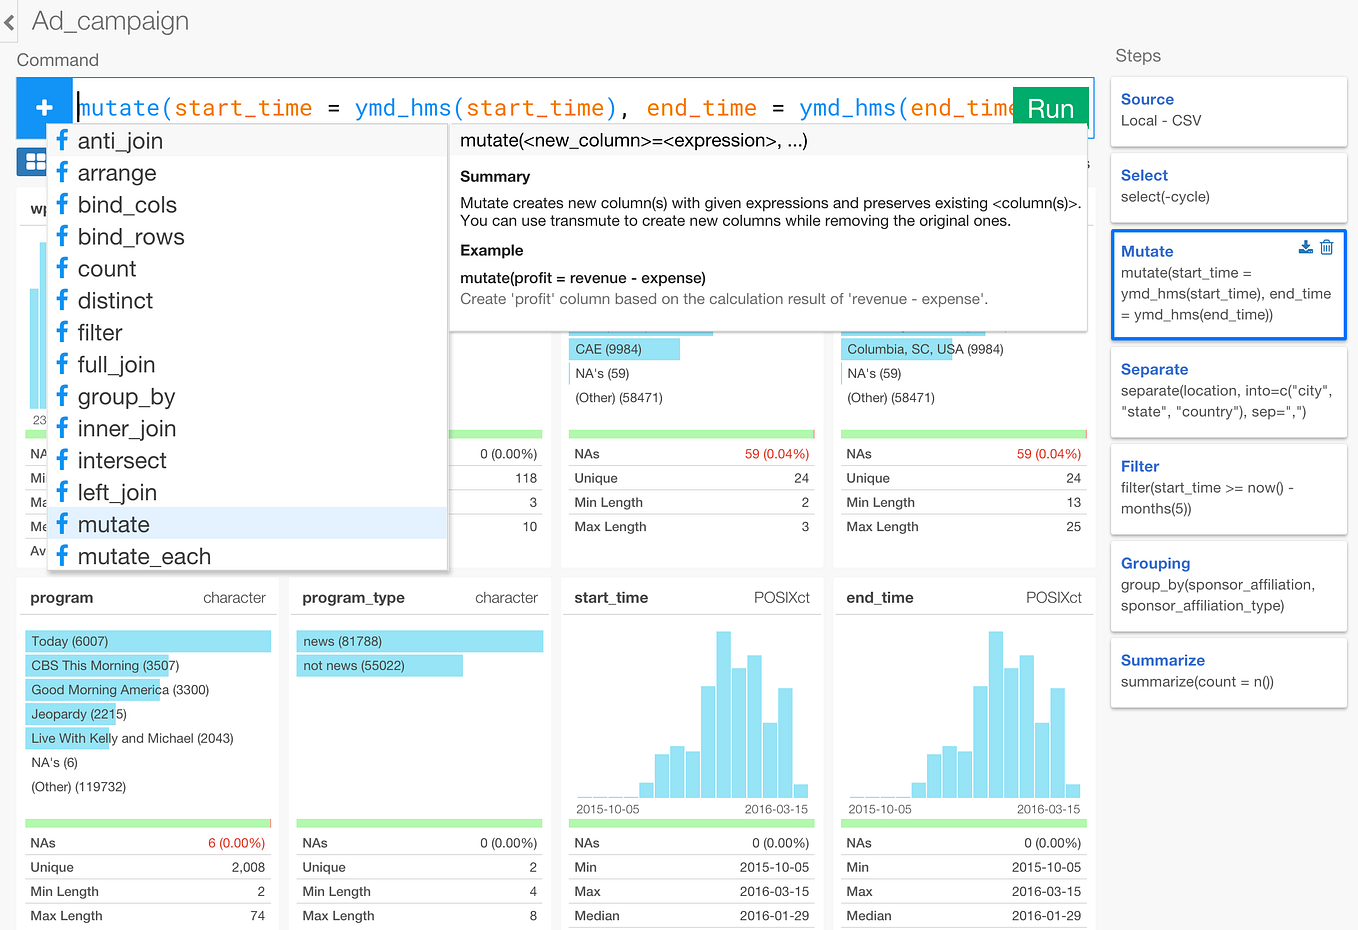
Task: Select the Summarize step on the right
Action: pyautogui.click(x=1228, y=672)
